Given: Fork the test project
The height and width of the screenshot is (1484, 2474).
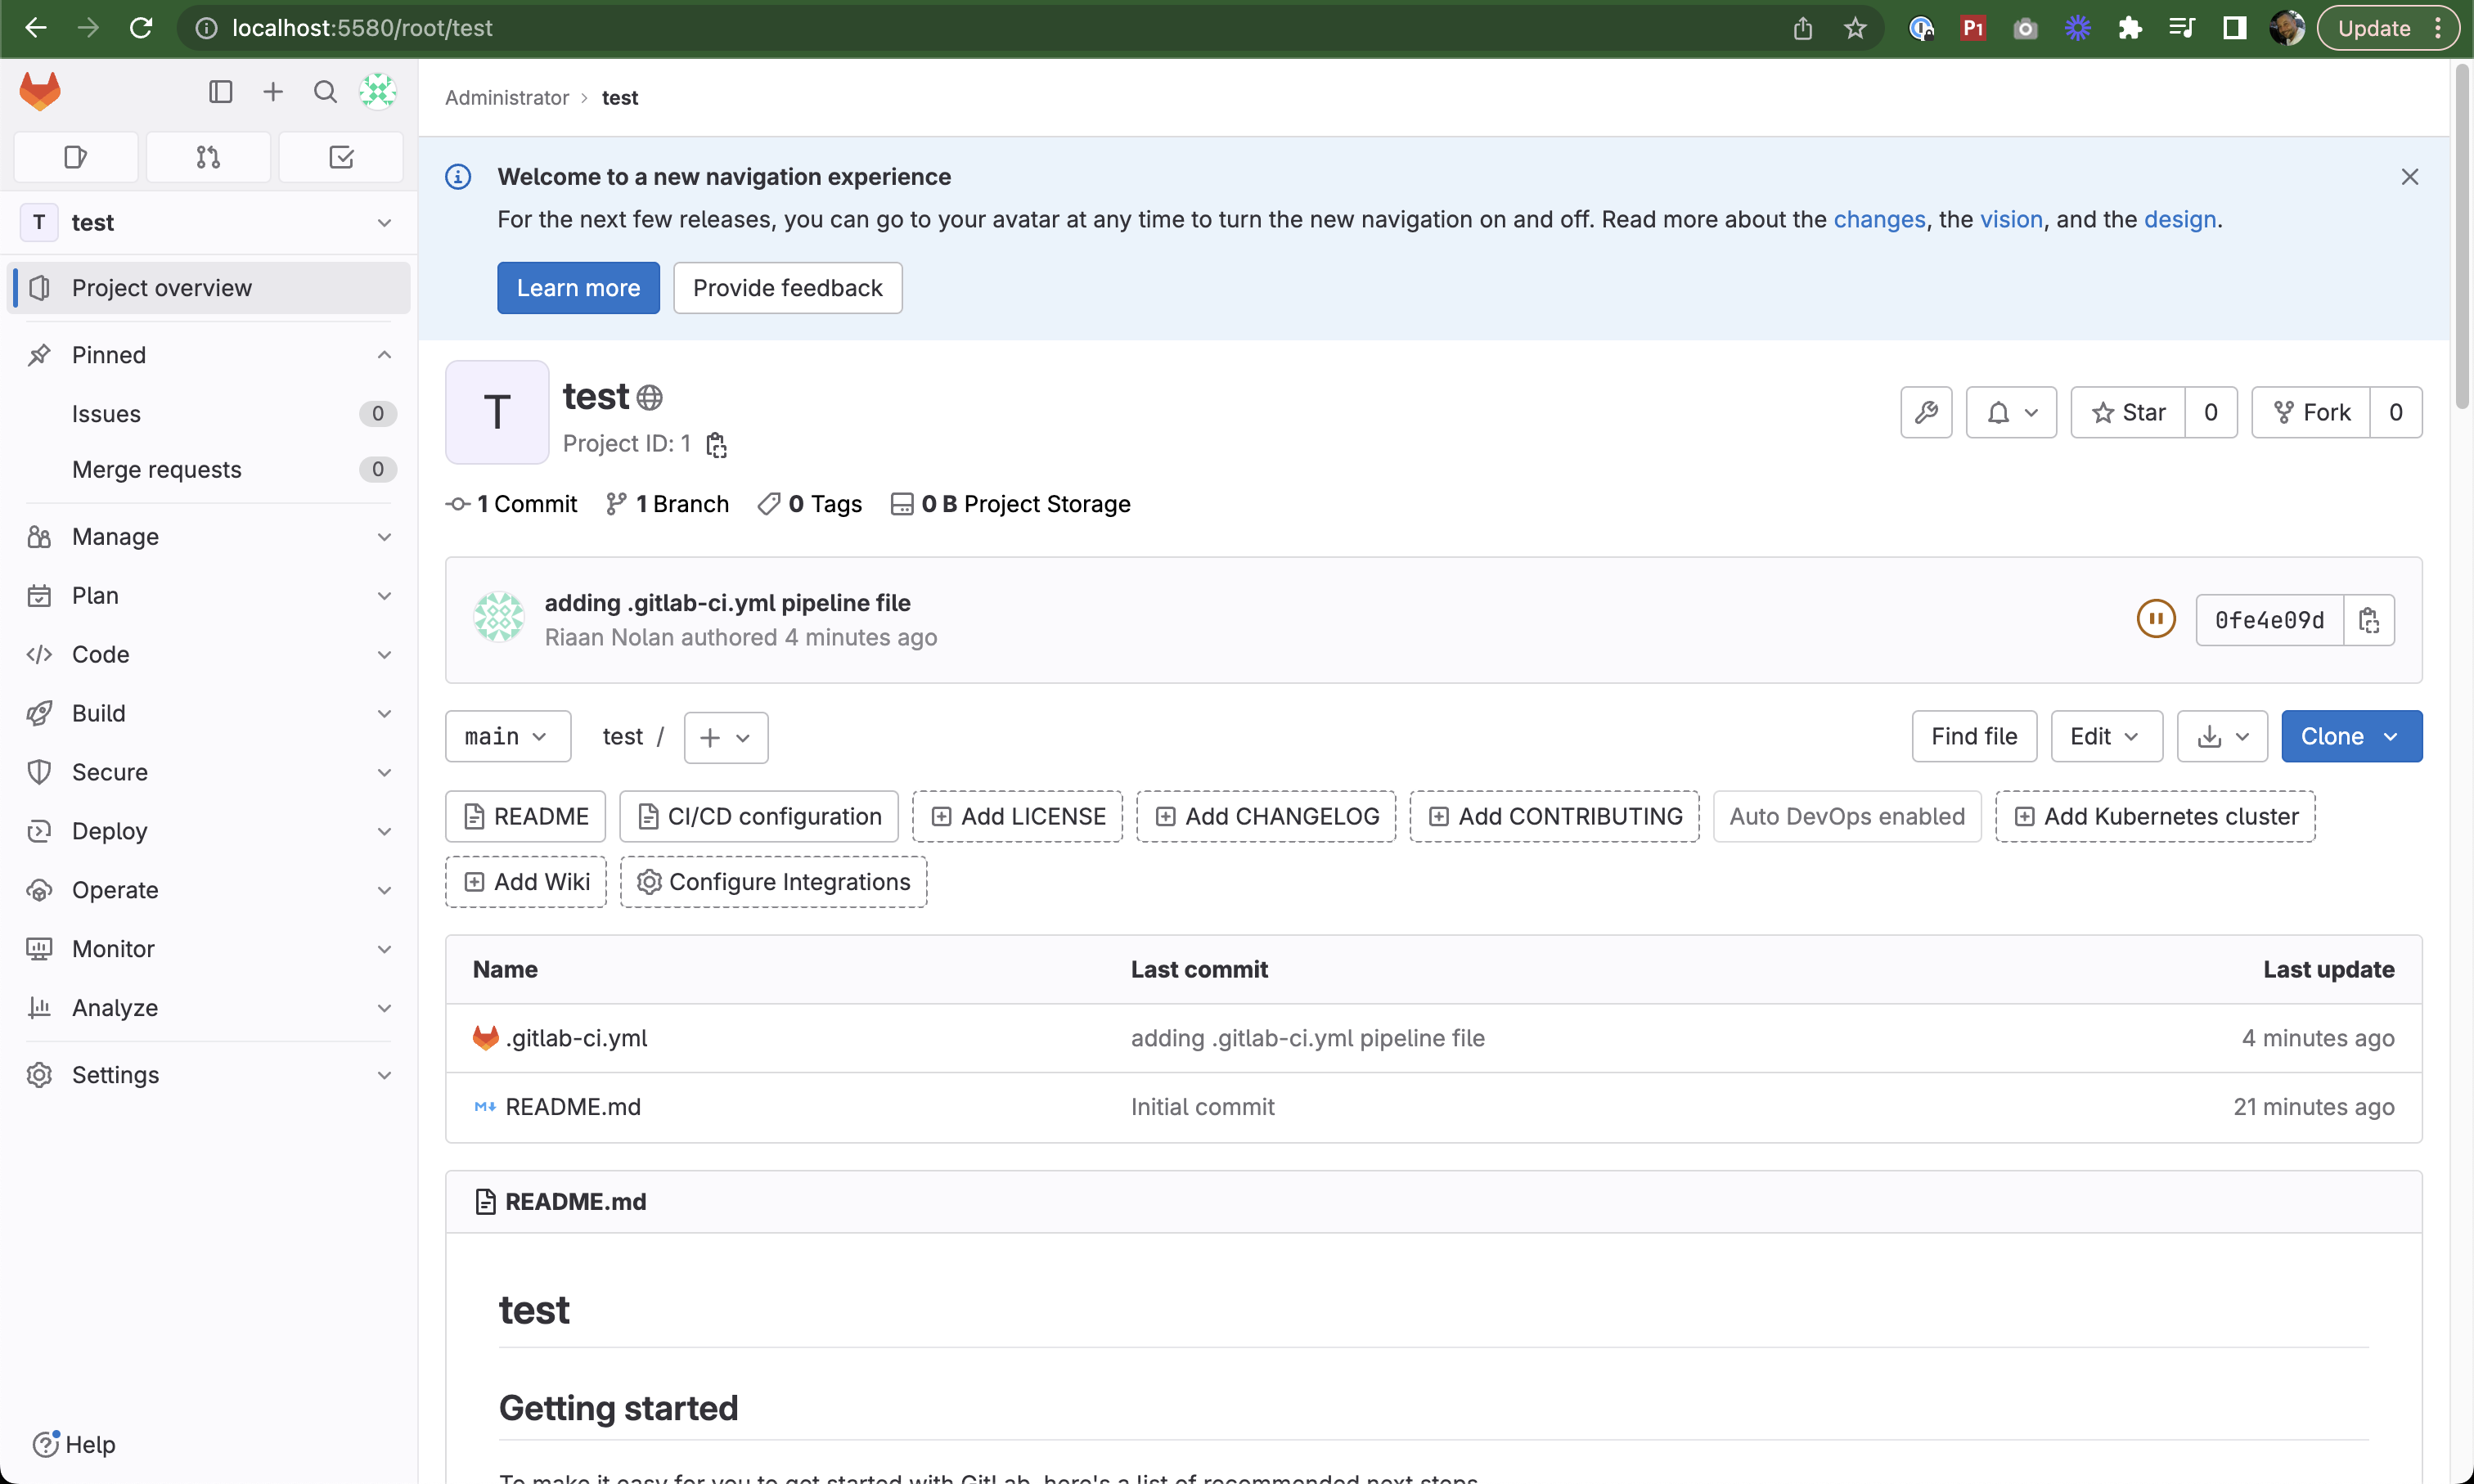Looking at the screenshot, I should point(2311,412).
